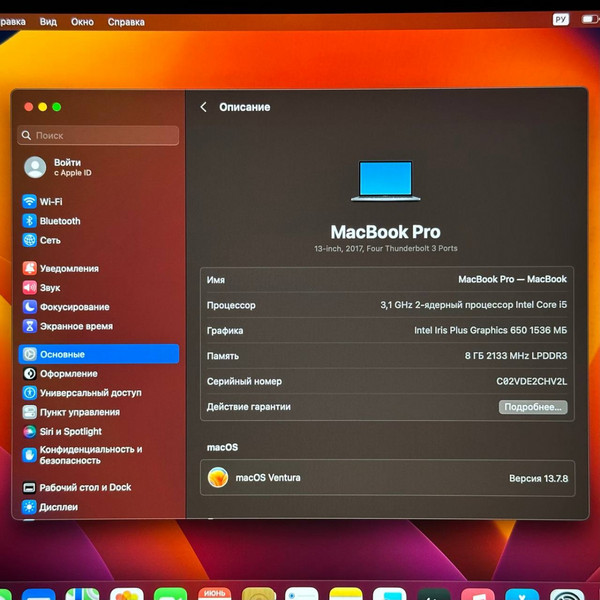Select Фокусирование in the sidebar
This screenshot has width=600, height=600.
[x=66, y=307]
